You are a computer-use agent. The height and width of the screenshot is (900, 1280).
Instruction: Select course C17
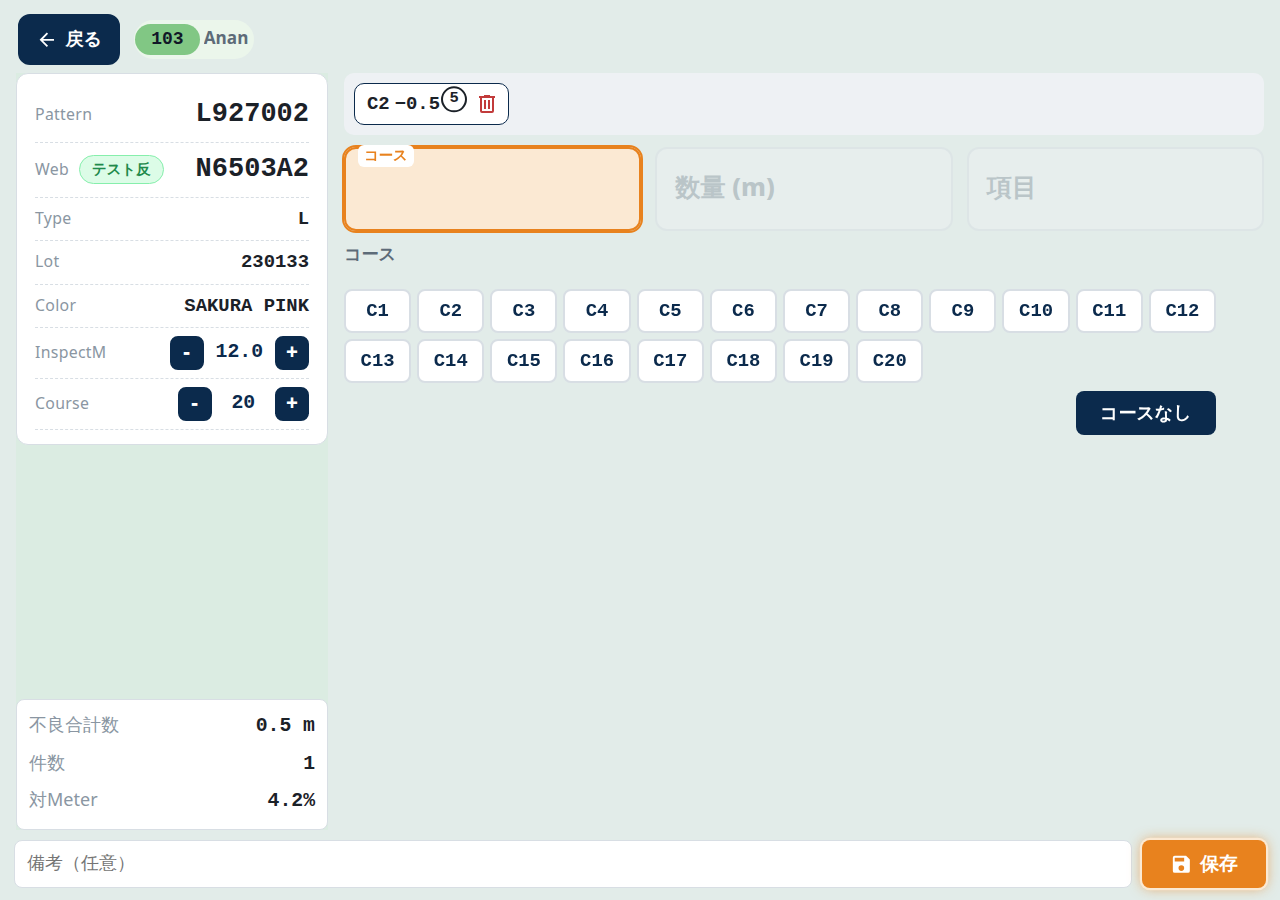tap(670, 361)
